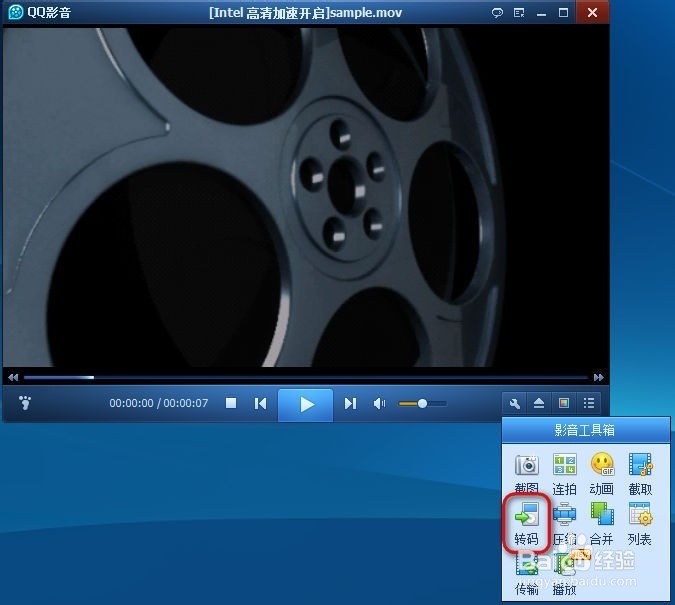Play the sample.mov video
The height and width of the screenshot is (605, 675).
pos(306,404)
